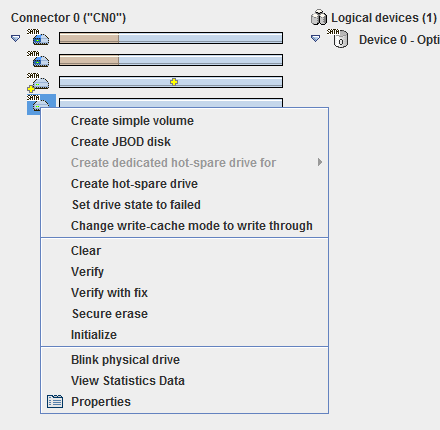Click the first drive's capacity bar
The height and width of the screenshot is (430, 440).
(x=171, y=38)
